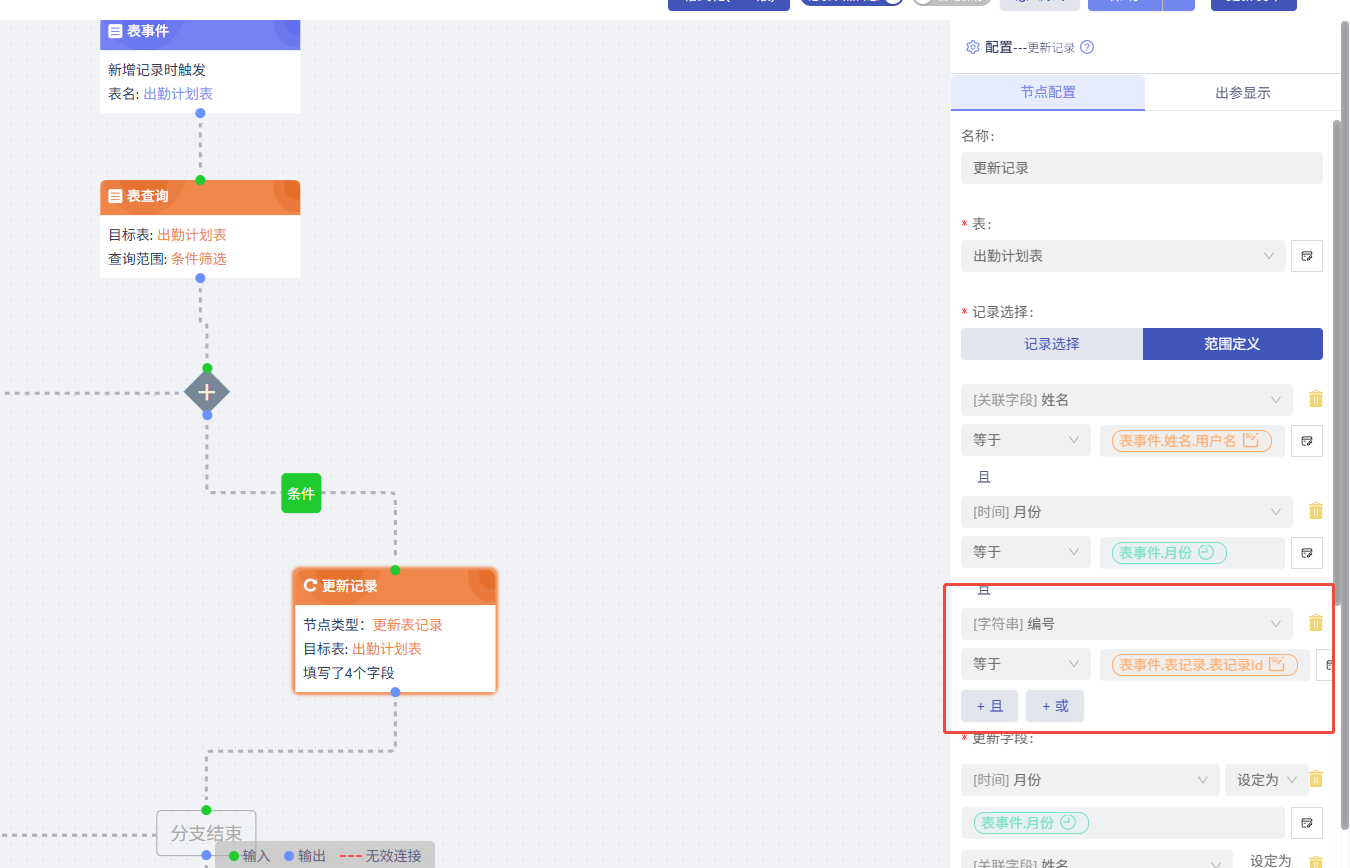1350x868 pixels.
Task: Click the plus diamond gateway node
Action: (x=207, y=392)
